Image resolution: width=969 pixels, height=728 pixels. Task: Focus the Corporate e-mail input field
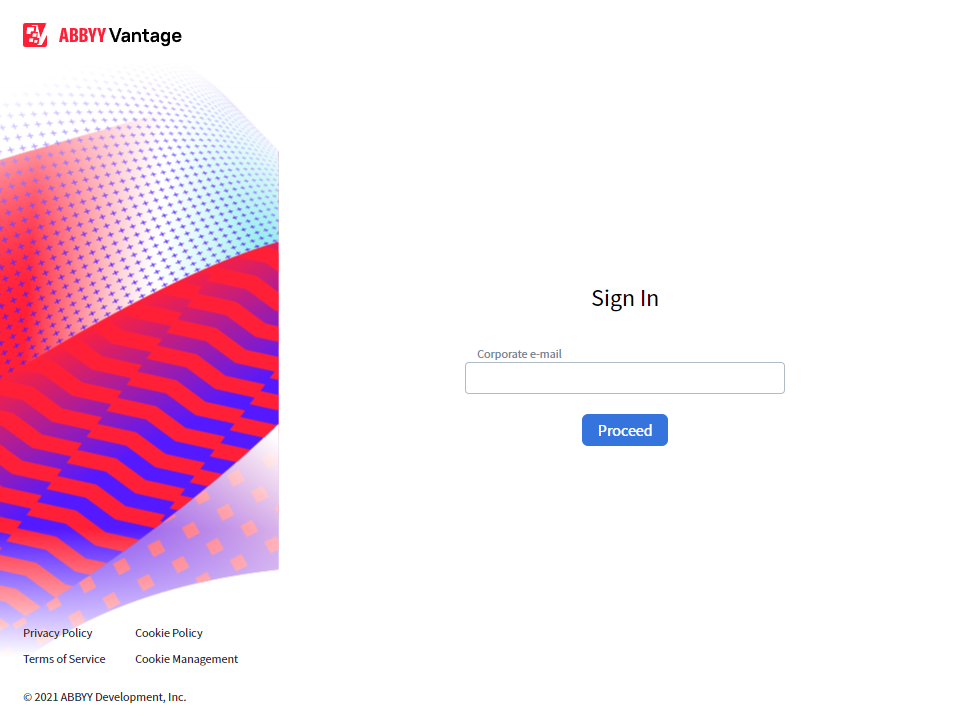click(624, 378)
